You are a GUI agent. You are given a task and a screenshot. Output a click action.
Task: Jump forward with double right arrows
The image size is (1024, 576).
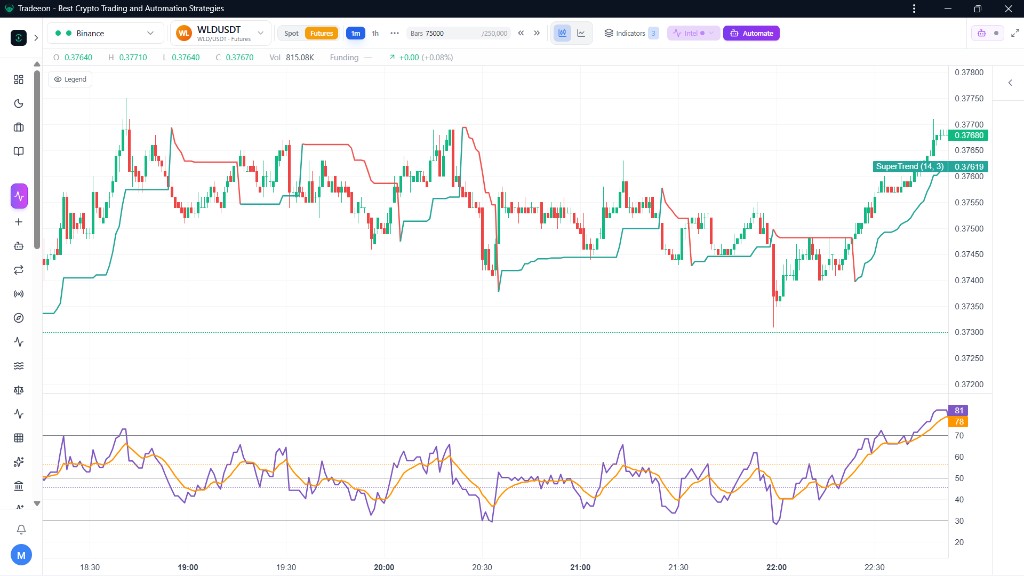[537, 33]
